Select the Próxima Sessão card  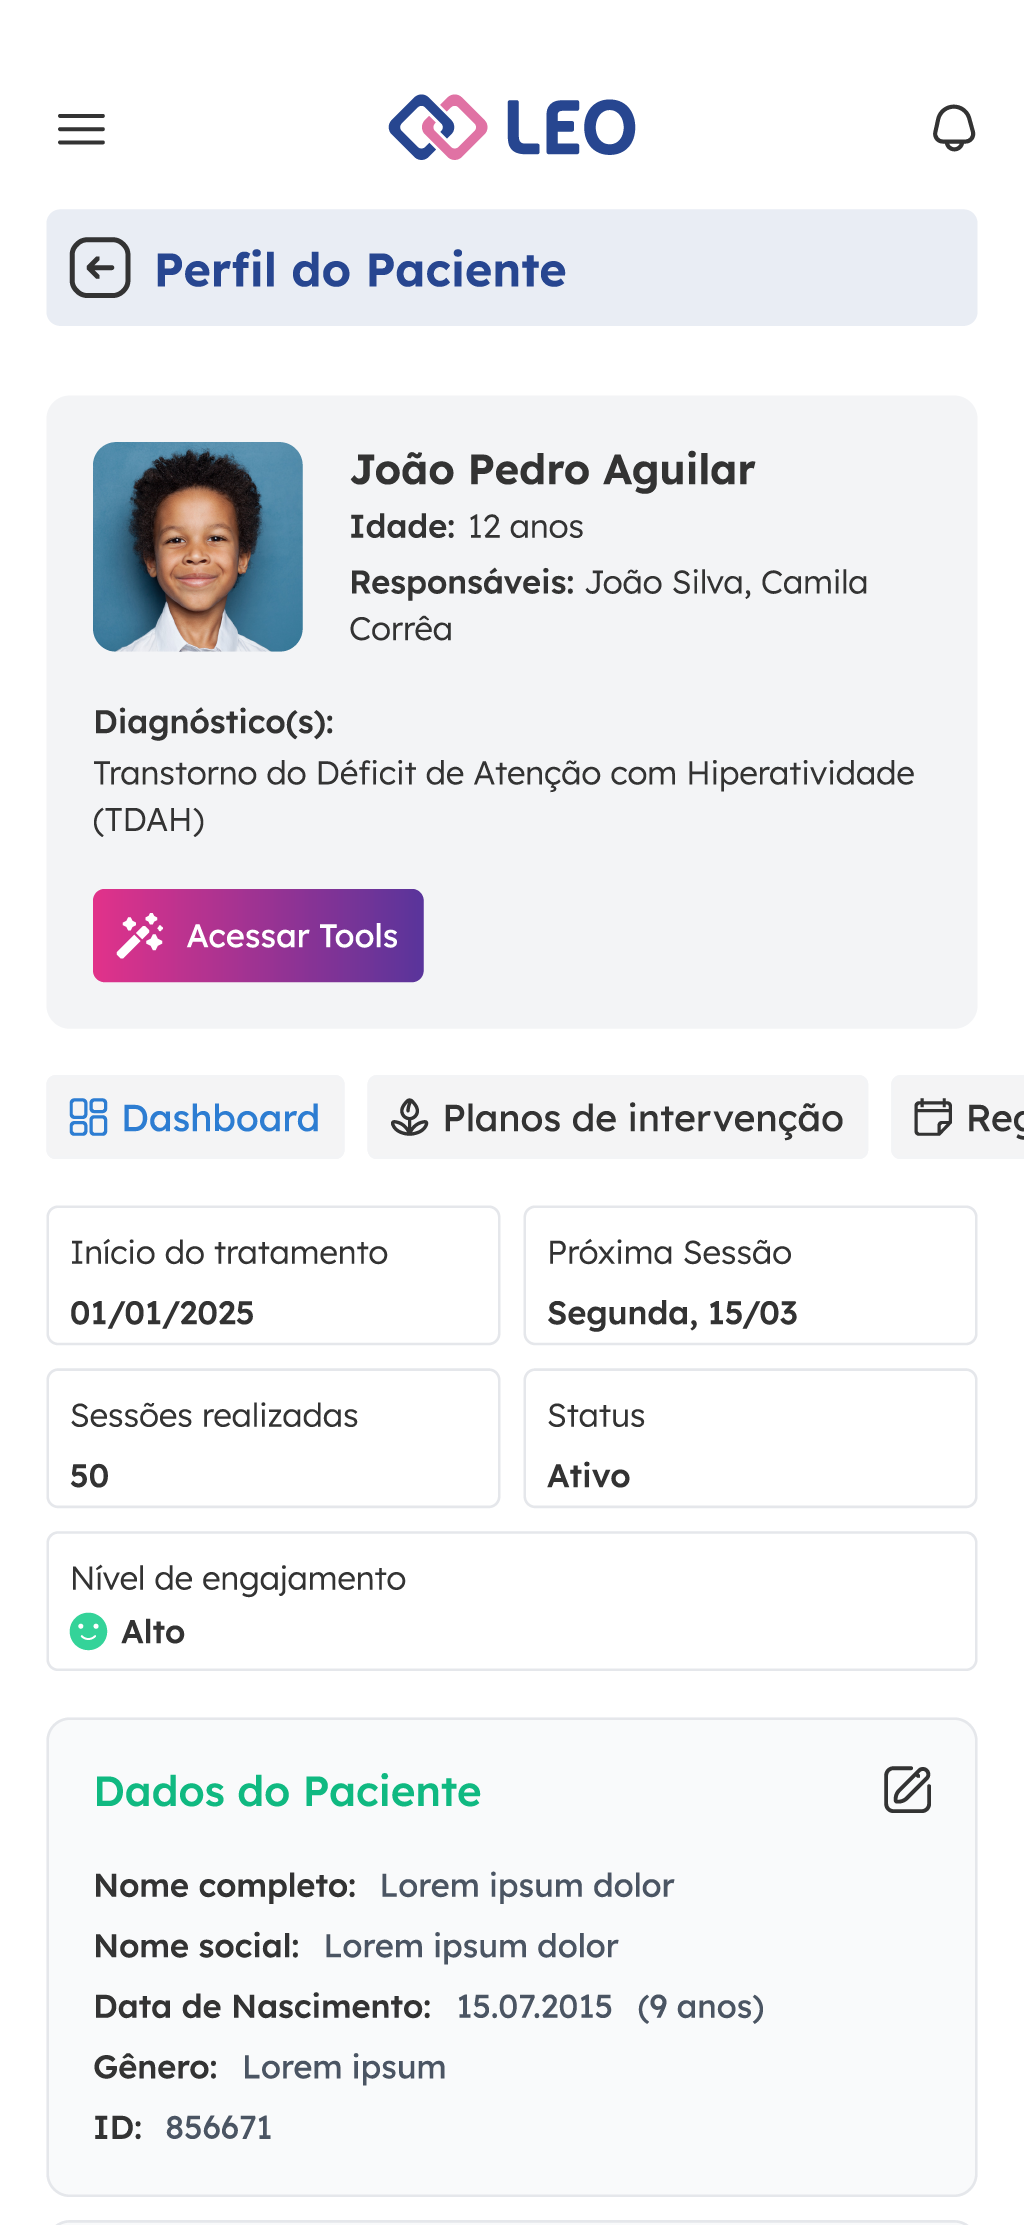tap(750, 1275)
